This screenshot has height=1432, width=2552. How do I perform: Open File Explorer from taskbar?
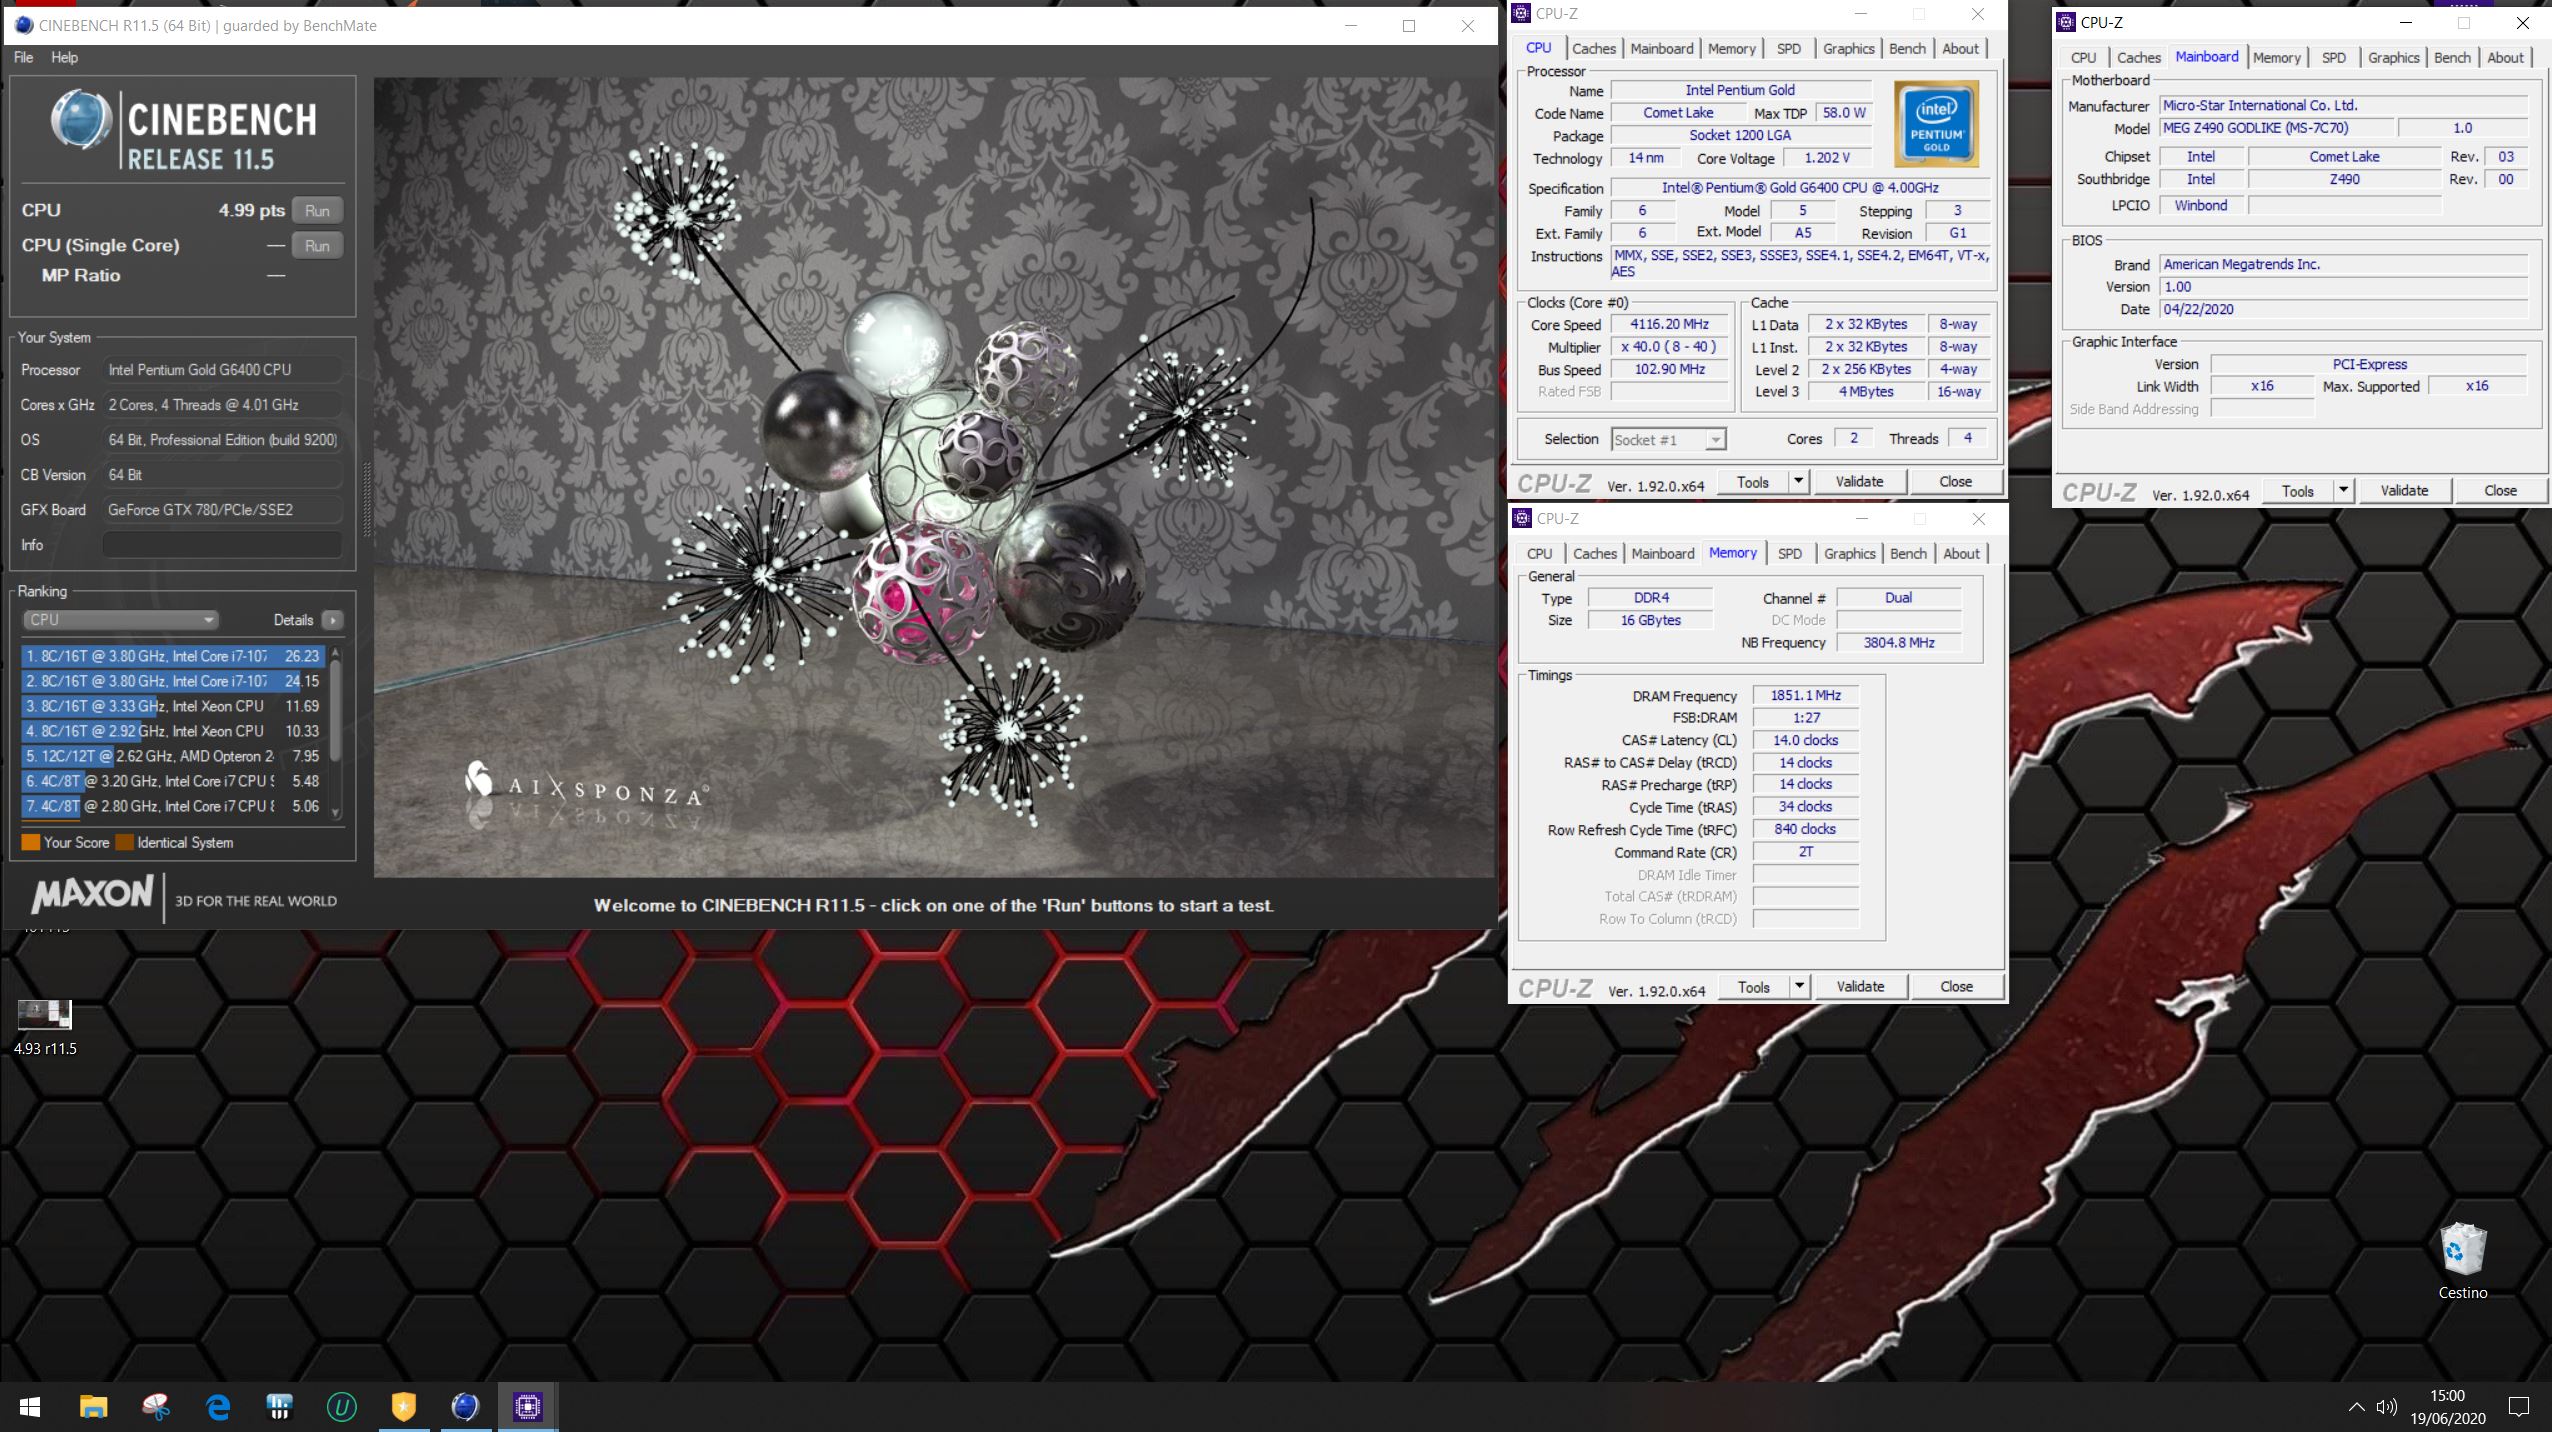pos(93,1408)
